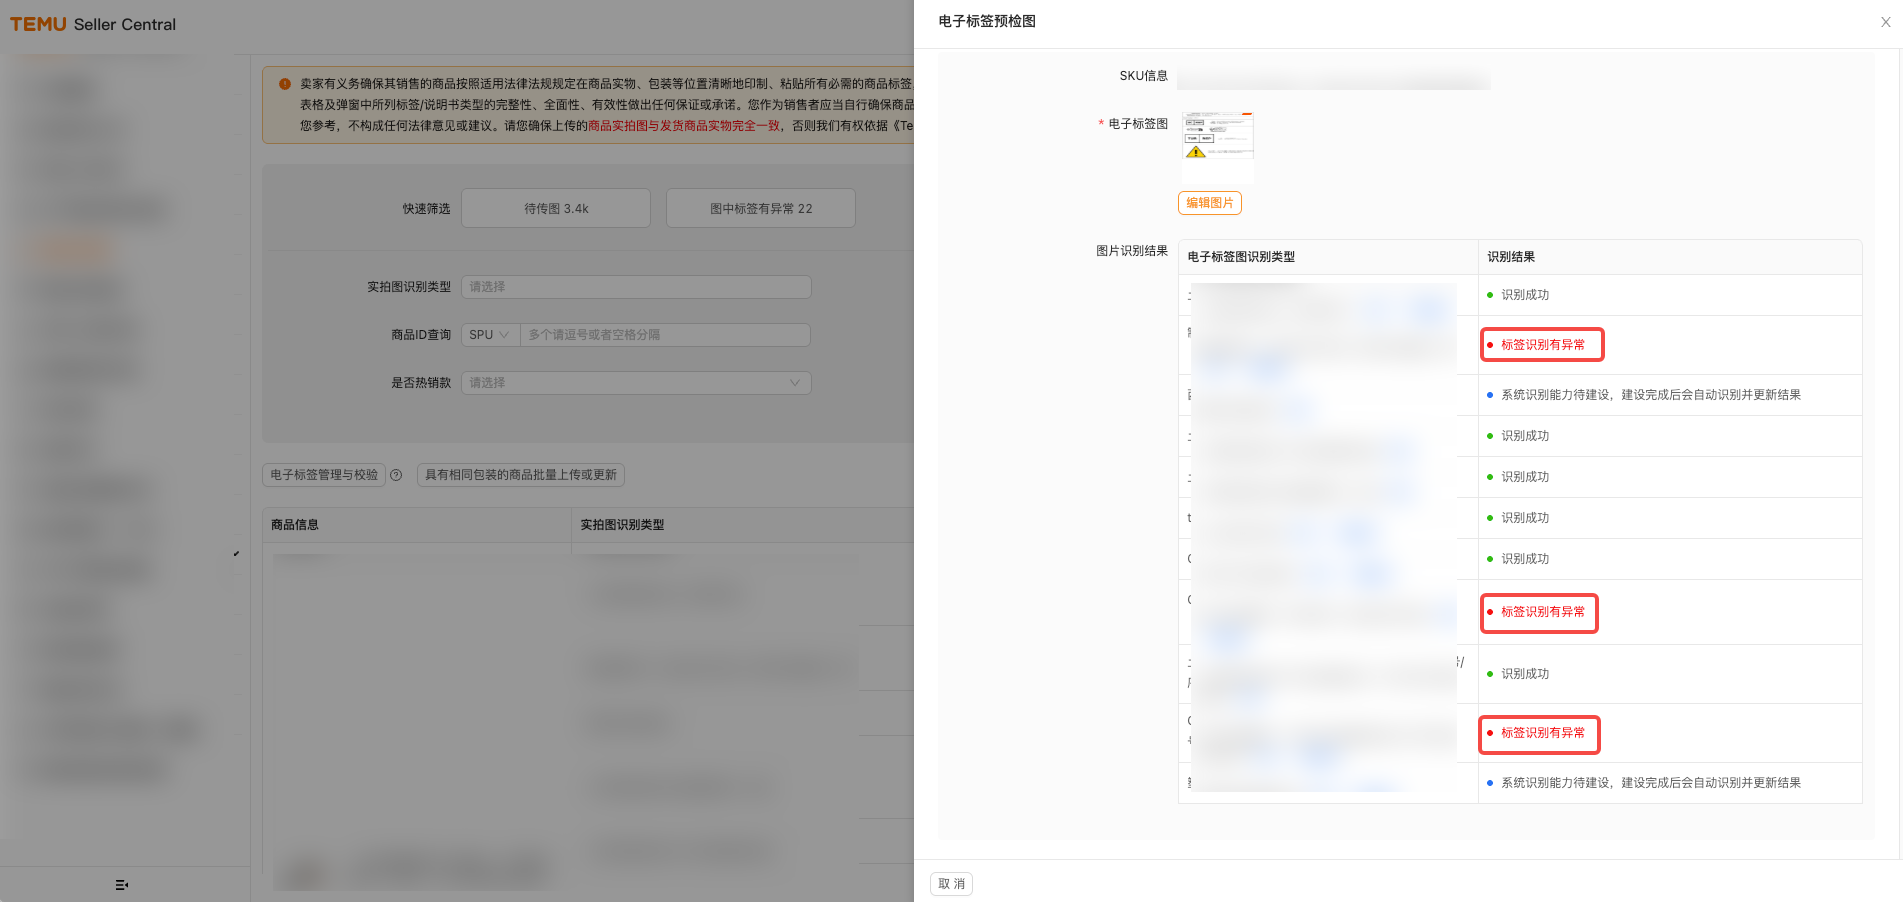Click the topmost 标签识别有异常 status
The image size is (1903, 902).
pos(1542,345)
